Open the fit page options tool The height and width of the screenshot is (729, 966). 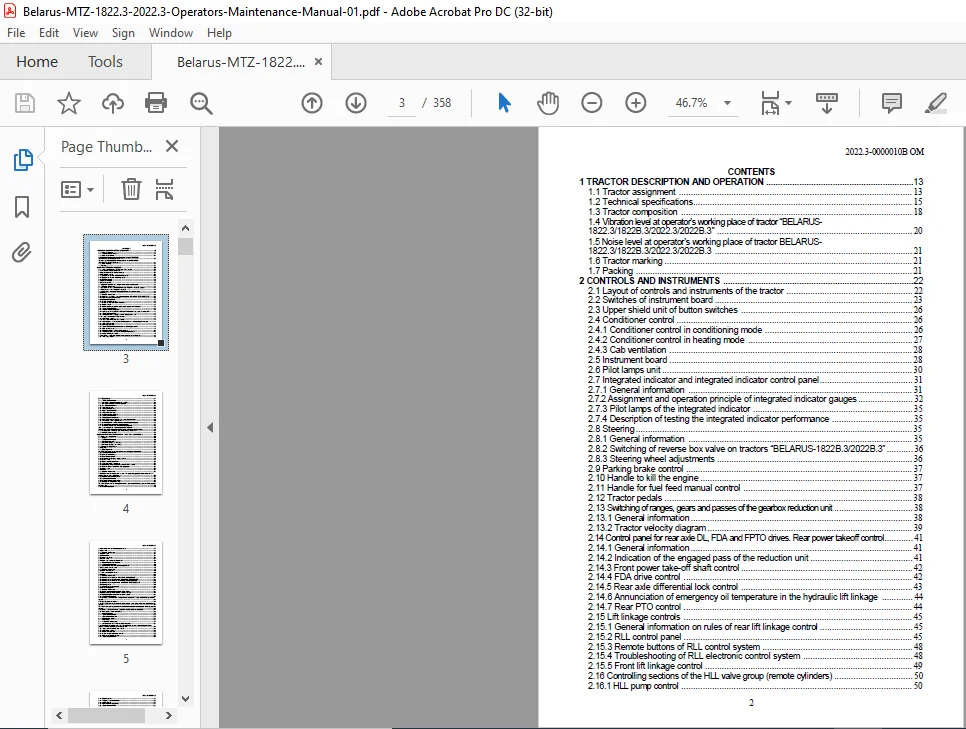(775, 103)
